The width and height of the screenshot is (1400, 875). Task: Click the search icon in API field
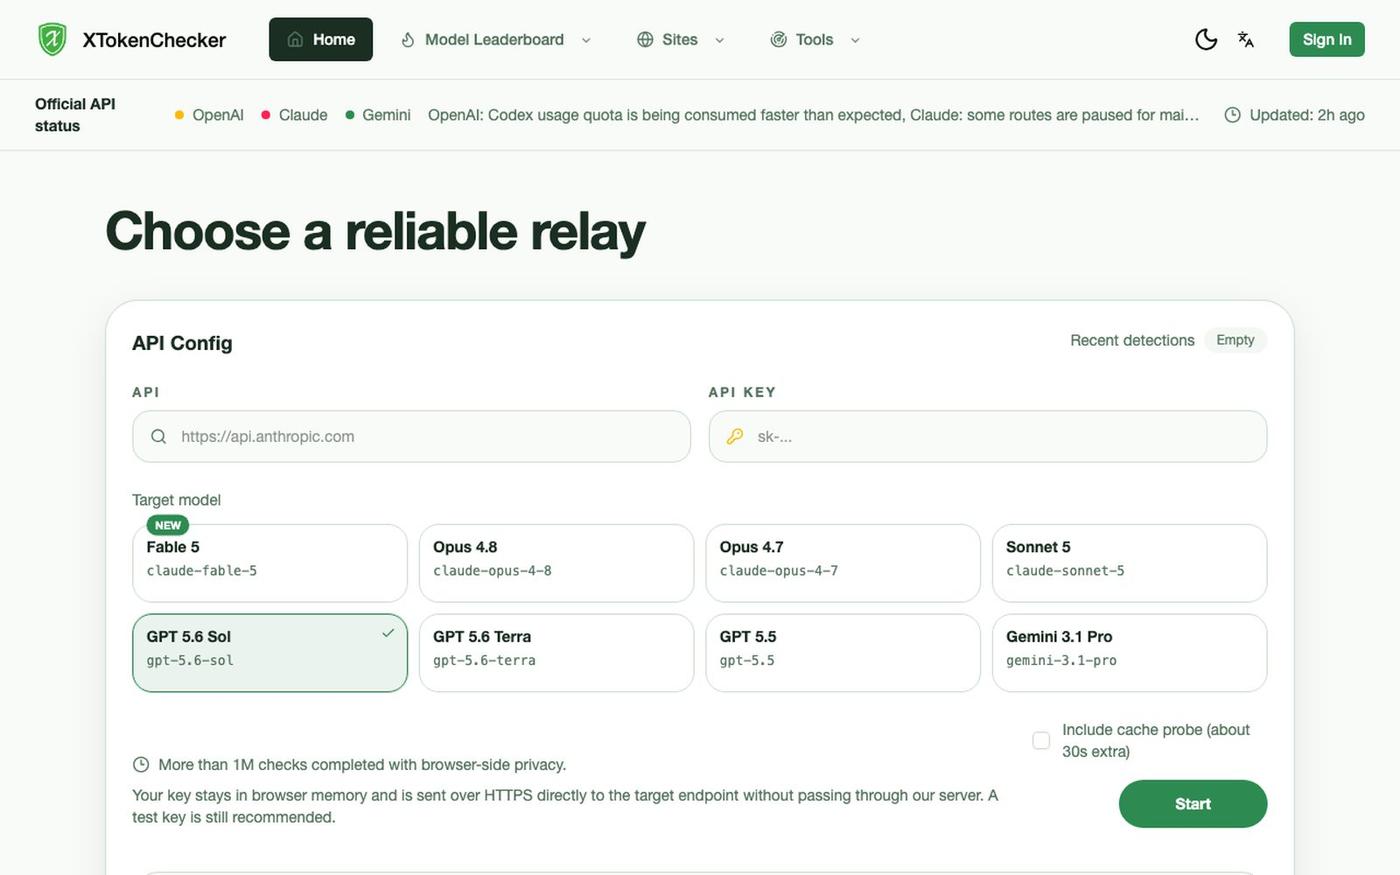[158, 436]
